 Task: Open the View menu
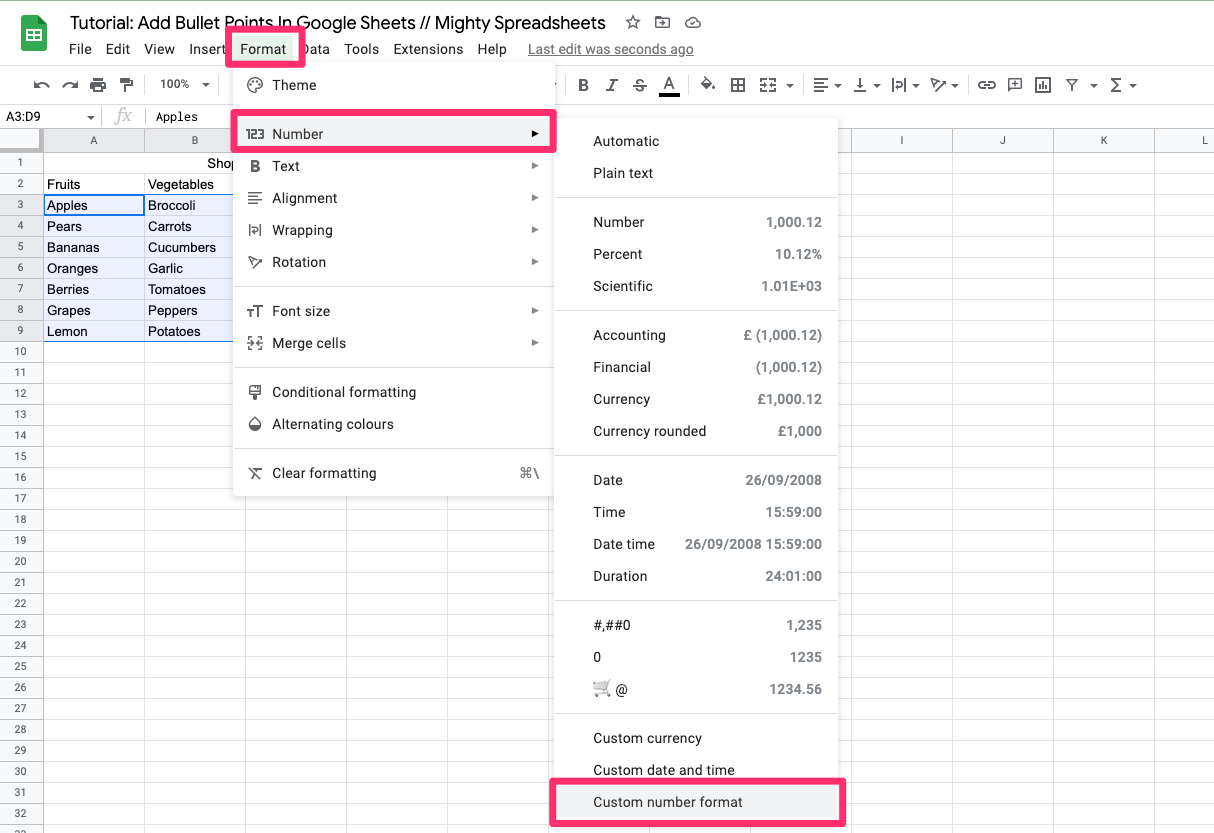(159, 49)
